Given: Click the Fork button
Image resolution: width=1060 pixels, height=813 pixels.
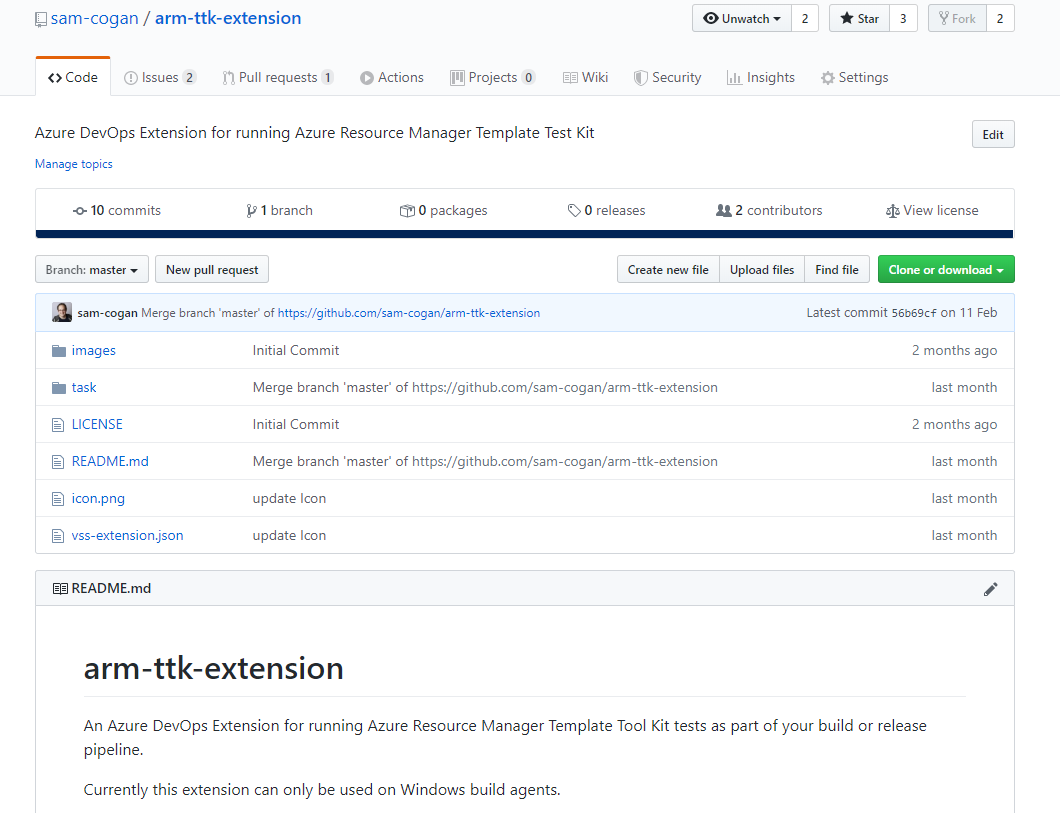Looking at the screenshot, I should tap(957, 19).
